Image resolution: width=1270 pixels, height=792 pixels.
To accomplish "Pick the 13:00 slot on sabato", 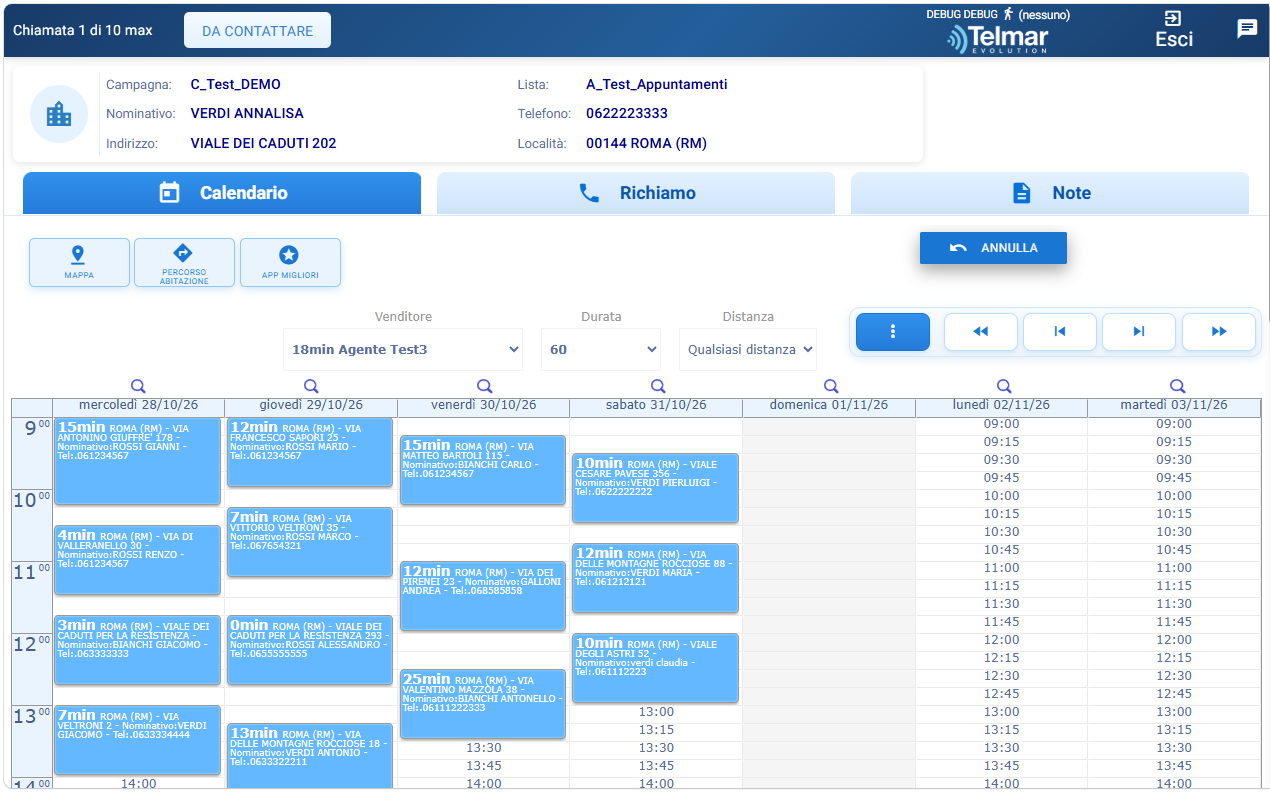I will [656, 712].
